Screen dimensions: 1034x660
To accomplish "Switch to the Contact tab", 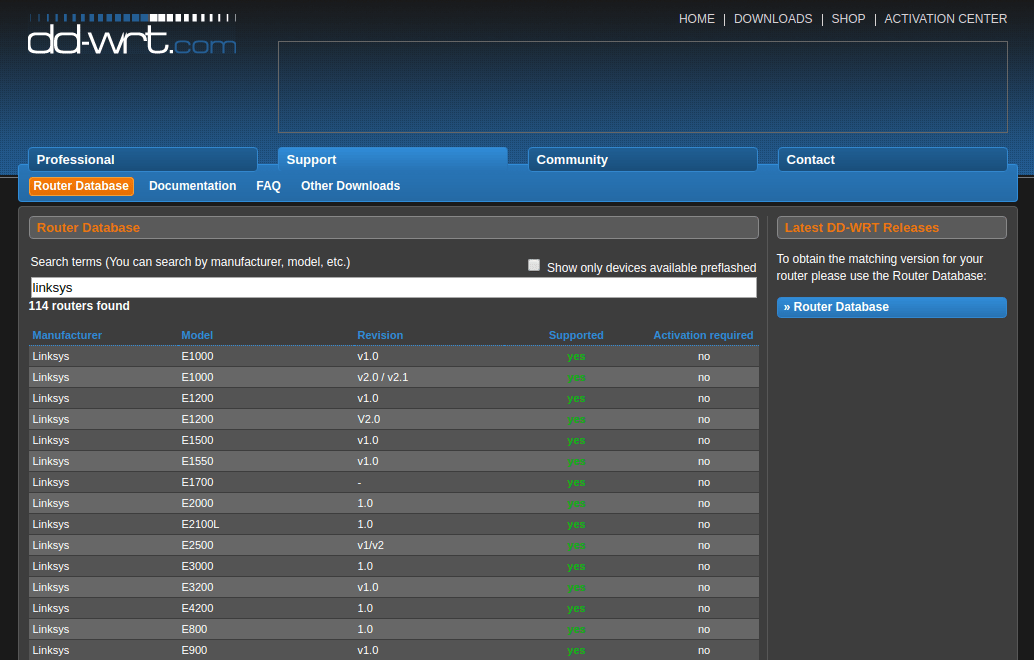I will (892, 160).
